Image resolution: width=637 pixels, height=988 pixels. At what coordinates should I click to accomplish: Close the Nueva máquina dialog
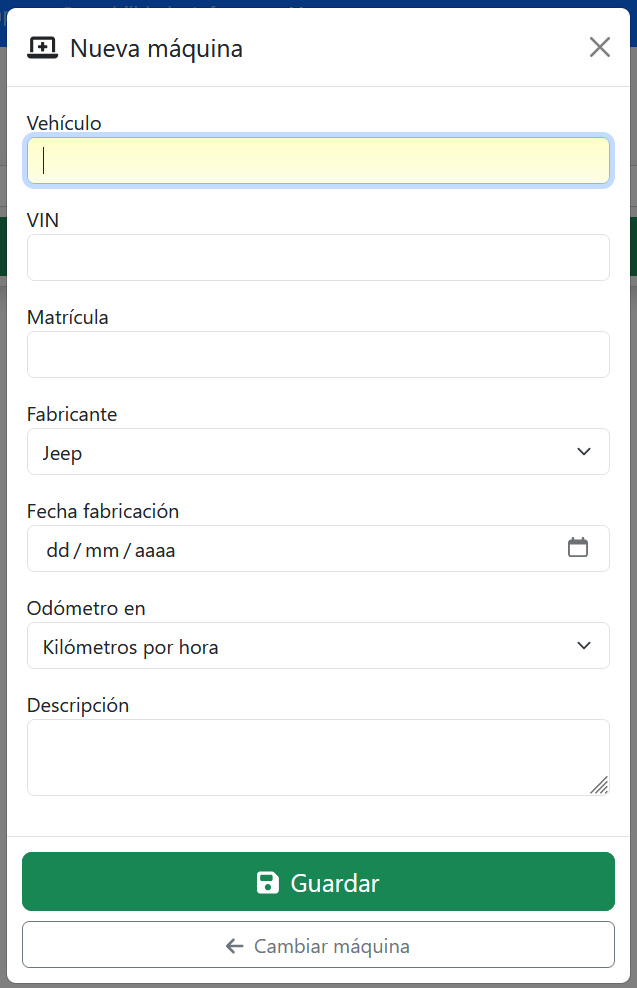click(599, 47)
